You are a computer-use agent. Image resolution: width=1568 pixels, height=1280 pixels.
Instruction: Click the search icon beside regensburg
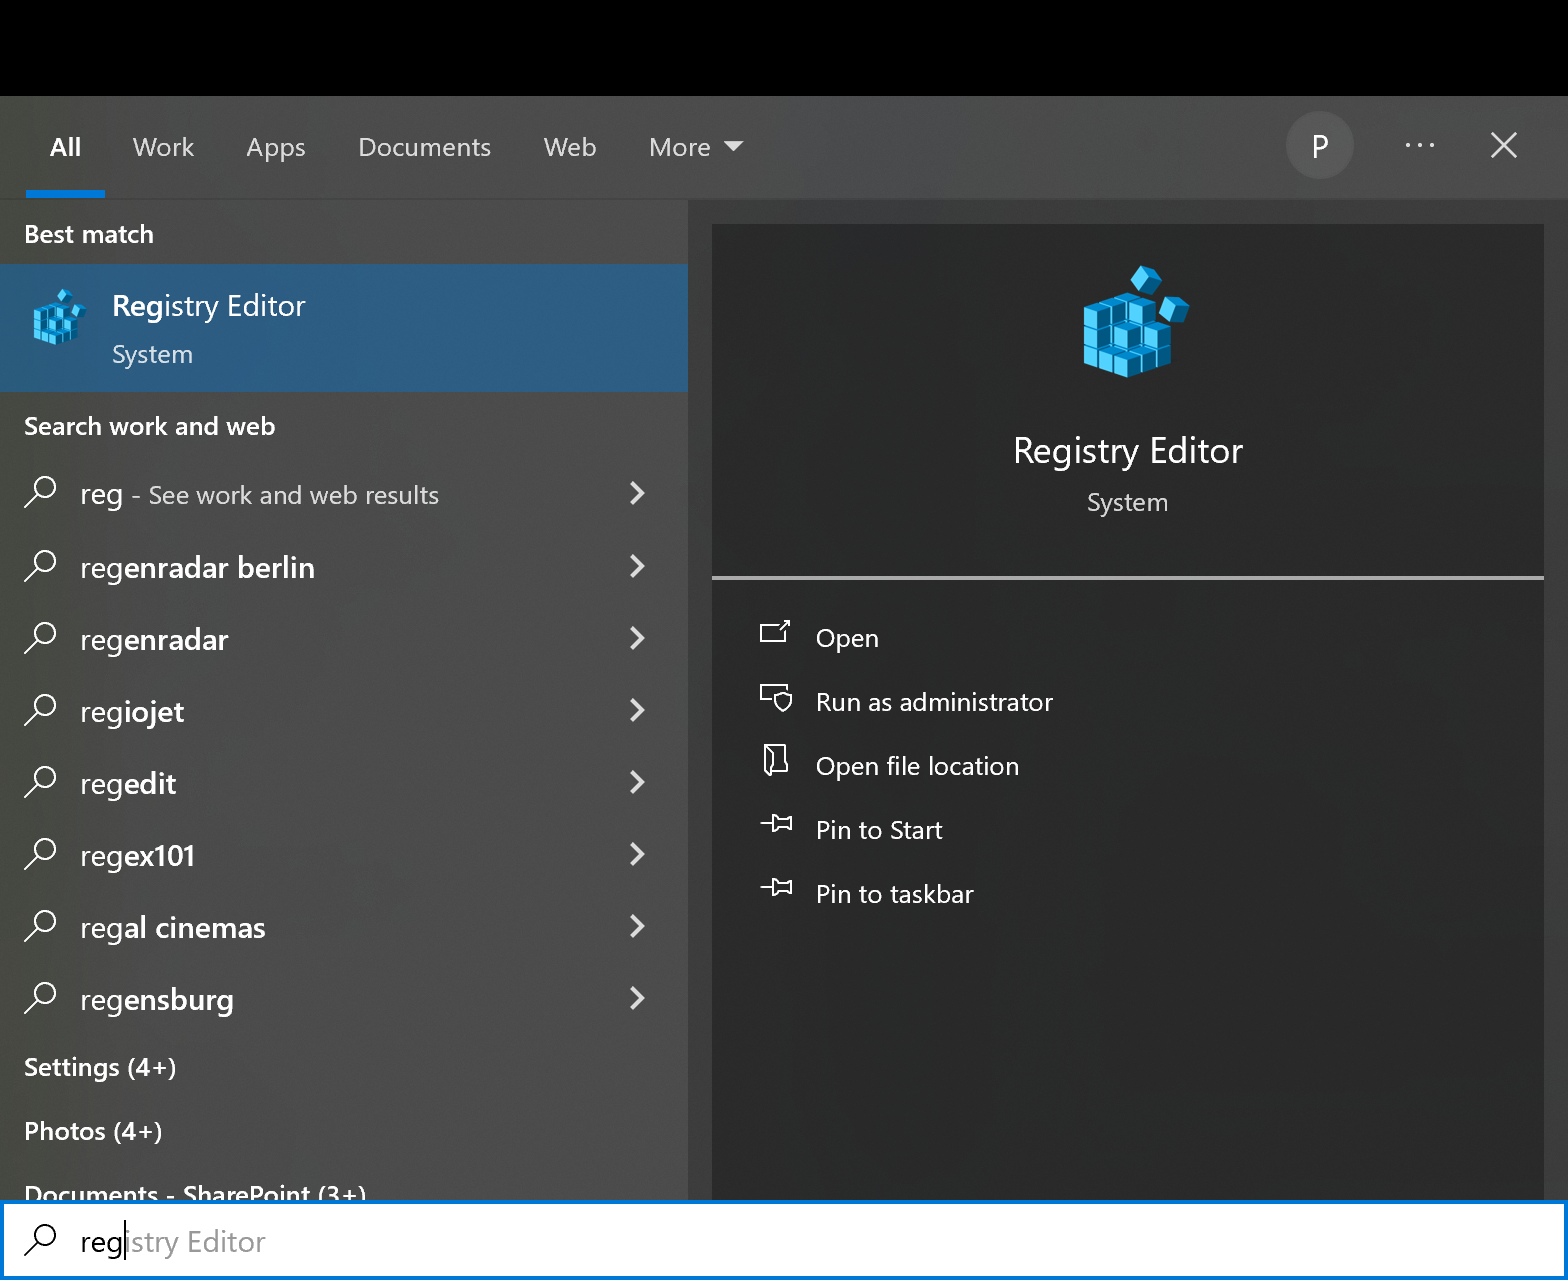pos(40,997)
